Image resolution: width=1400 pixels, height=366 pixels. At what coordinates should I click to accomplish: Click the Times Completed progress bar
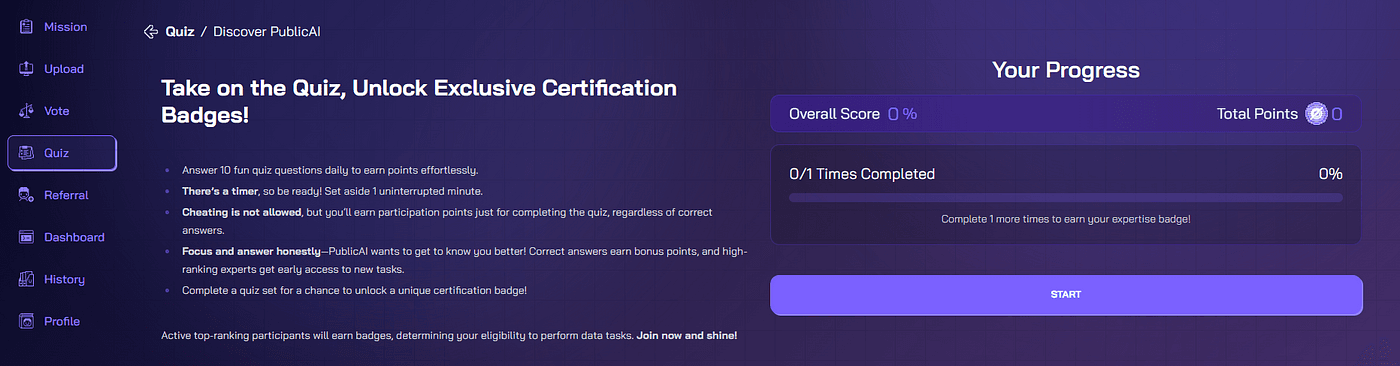tap(1066, 198)
